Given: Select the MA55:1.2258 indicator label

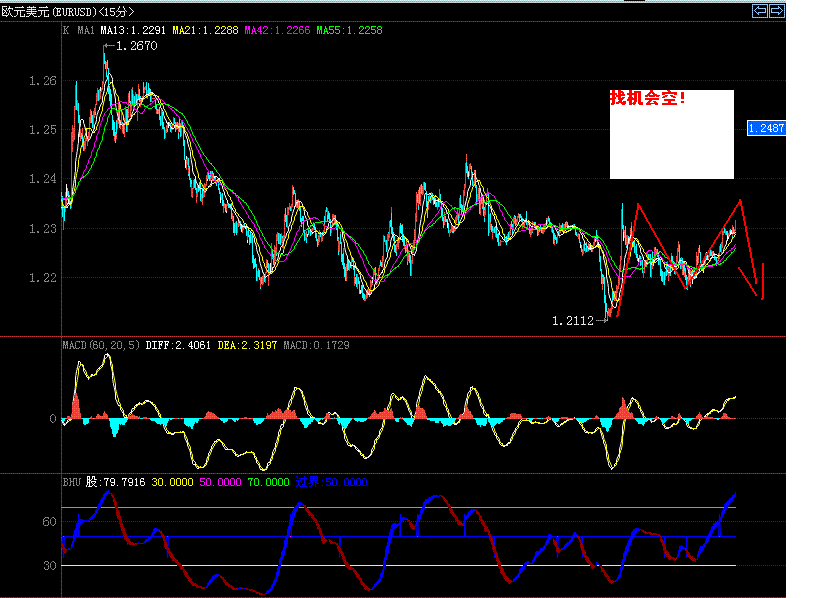Looking at the screenshot, I should [x=349, y=30].
